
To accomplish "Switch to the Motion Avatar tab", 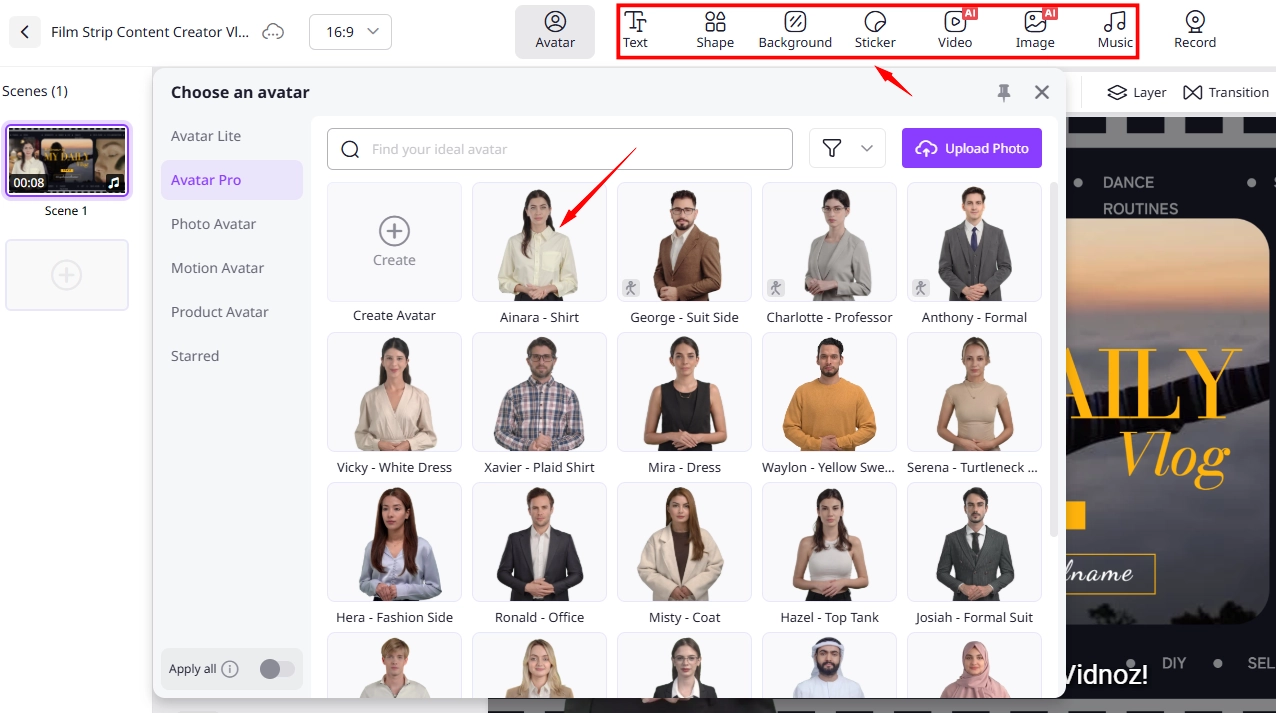I will coord(217,267).
